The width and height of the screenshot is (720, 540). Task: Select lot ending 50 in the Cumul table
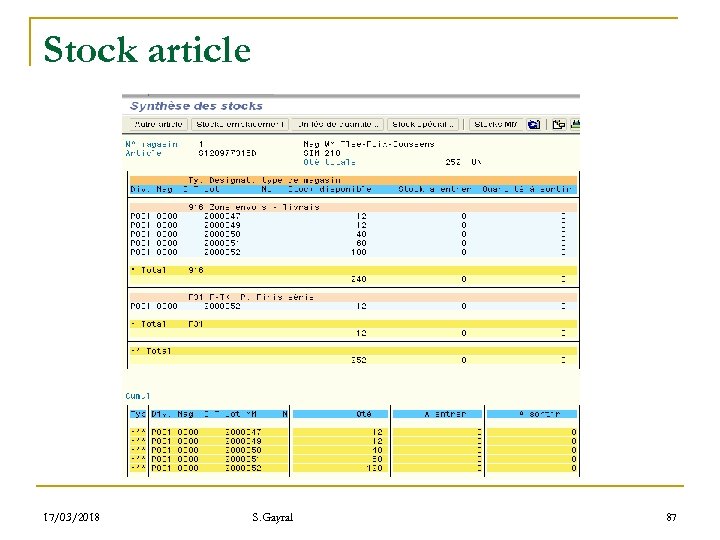pyautogui.click(x=243, y=450)
